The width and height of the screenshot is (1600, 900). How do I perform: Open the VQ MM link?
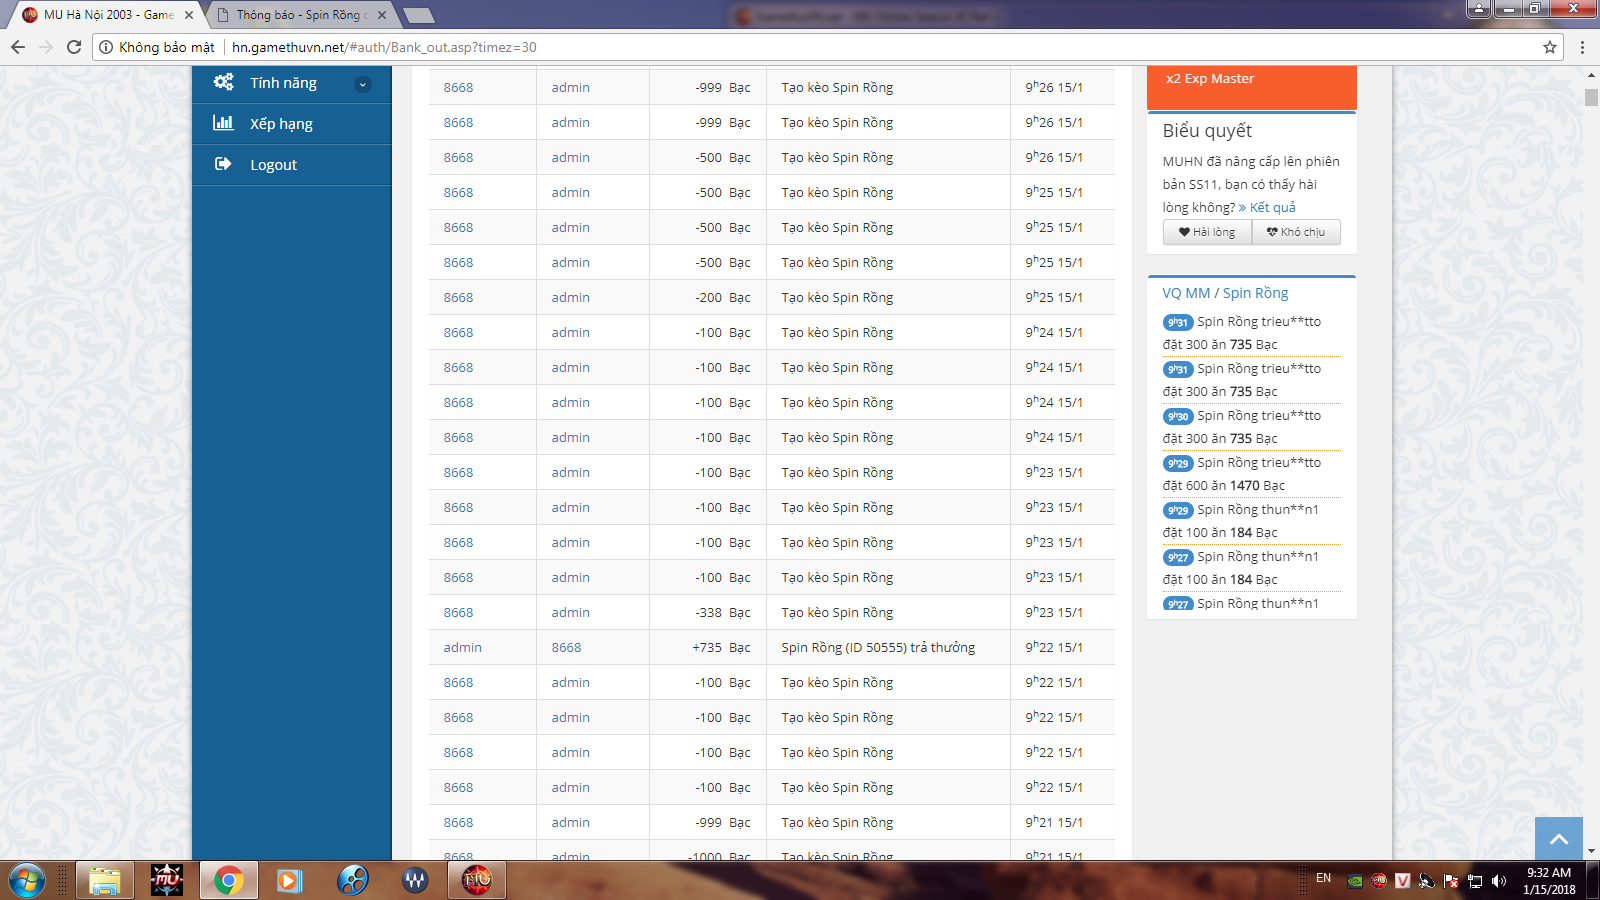(x=1186, y=293)
